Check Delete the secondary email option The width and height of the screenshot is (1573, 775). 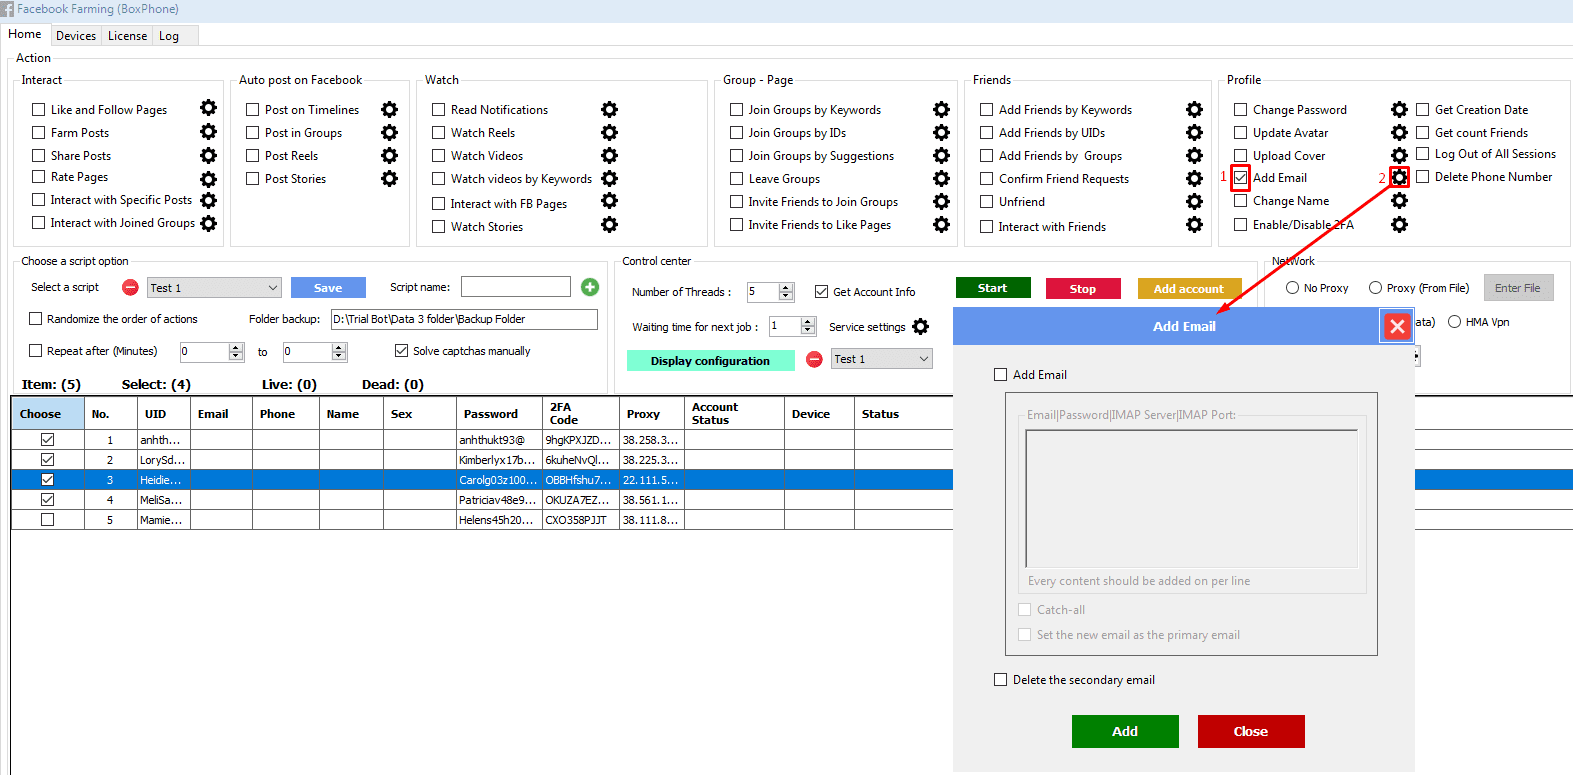pos(1000,679)
